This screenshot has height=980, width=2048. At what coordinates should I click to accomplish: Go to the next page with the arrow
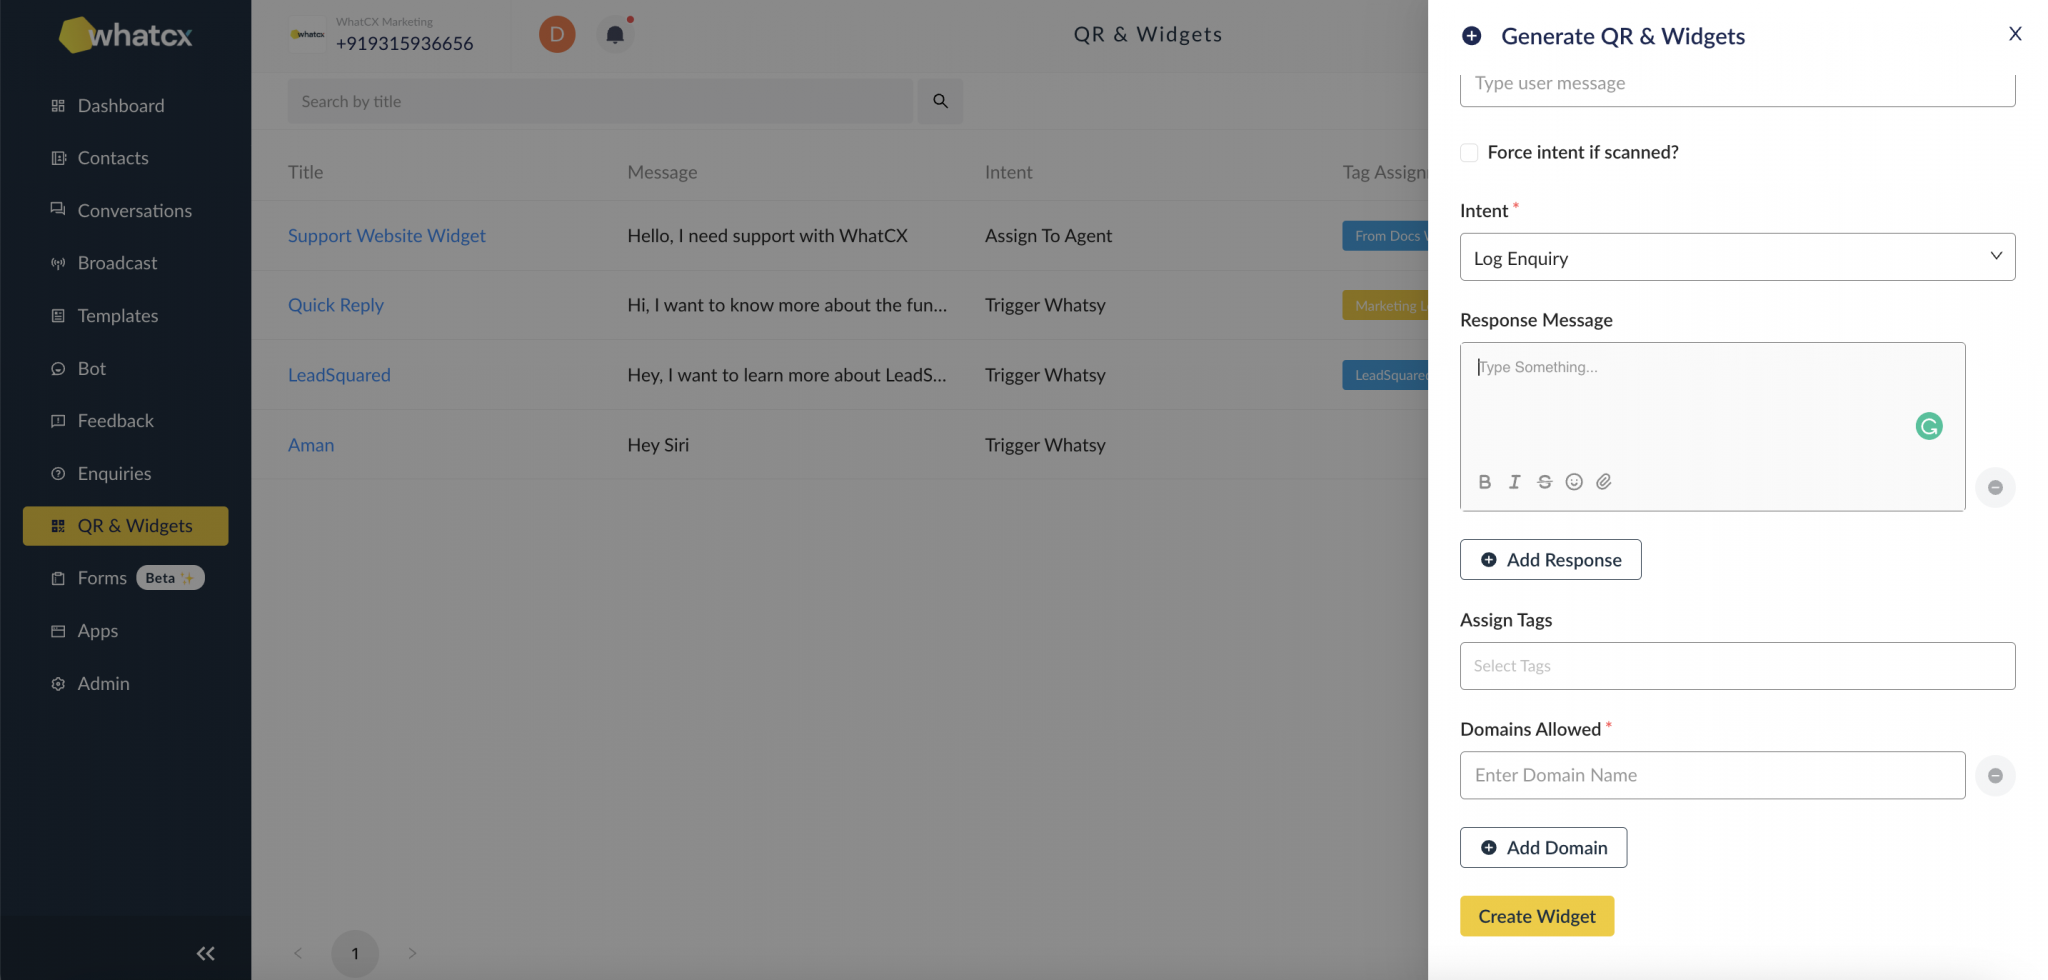click(412, 953)
